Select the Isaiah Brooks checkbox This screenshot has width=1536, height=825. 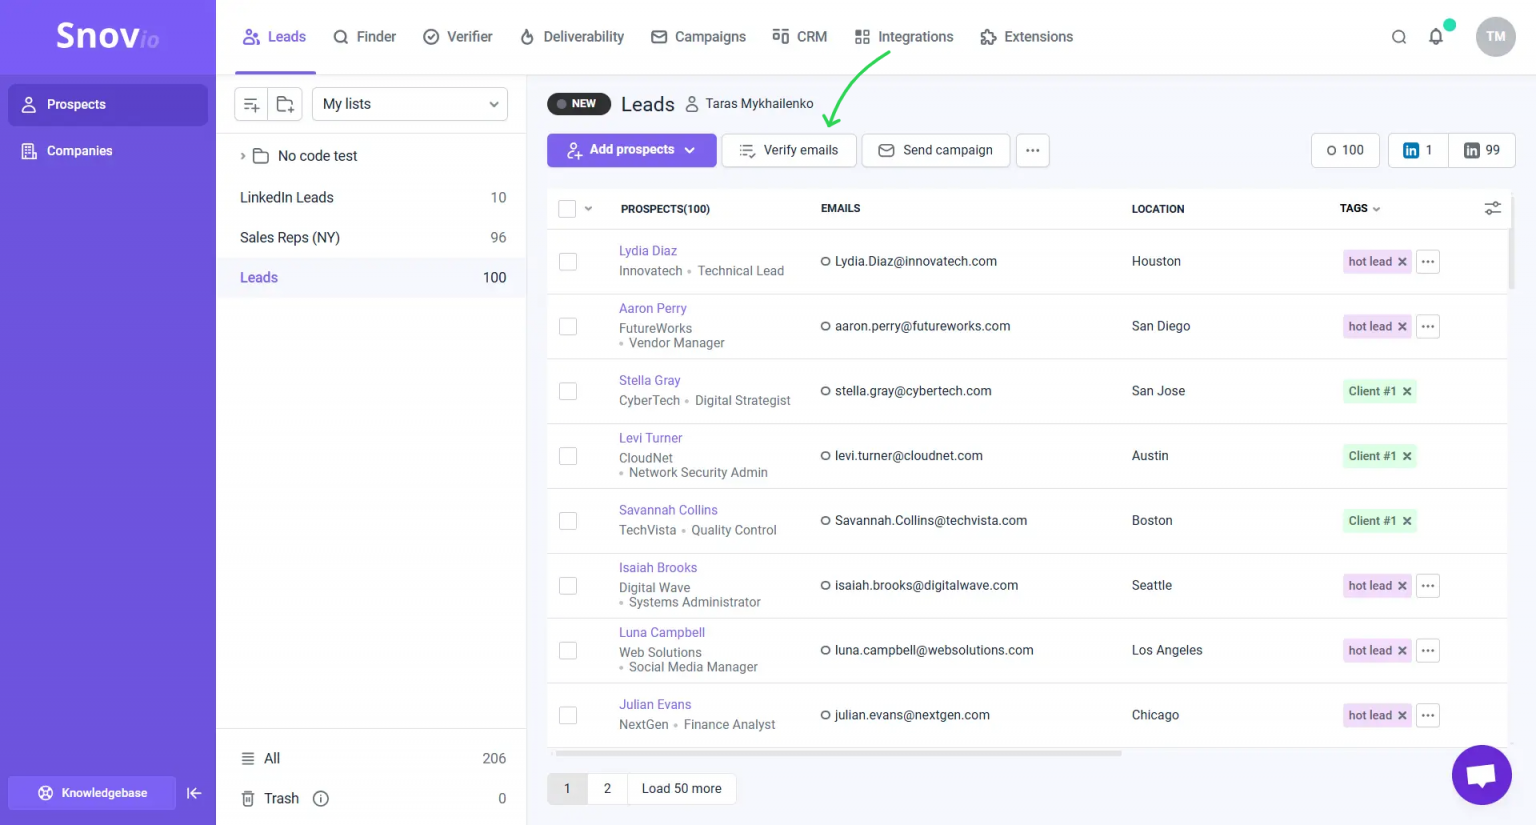[x=568, y=585]
